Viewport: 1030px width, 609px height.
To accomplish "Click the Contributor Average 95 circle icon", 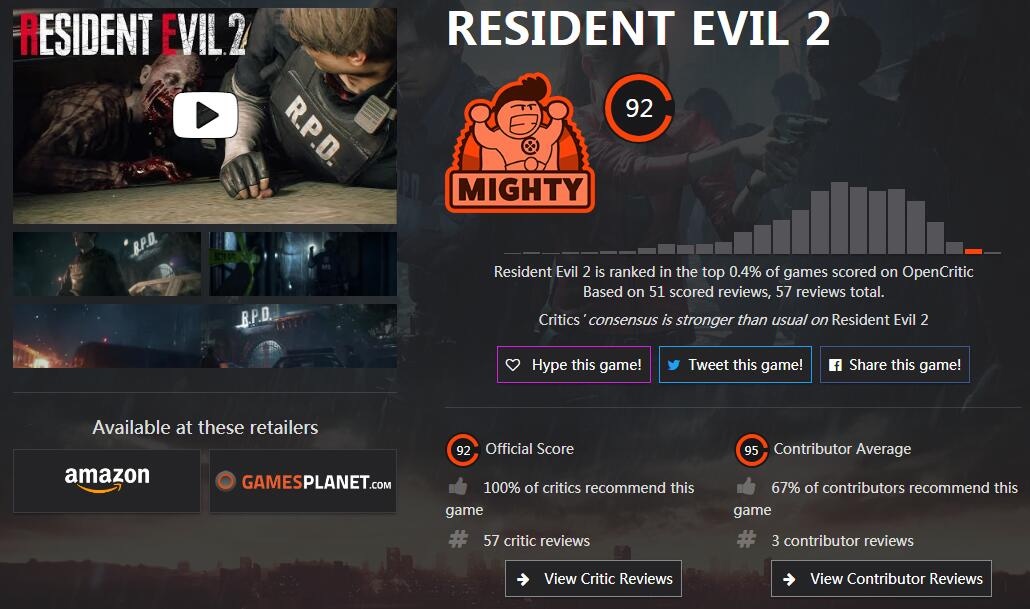I will tap(751, 450).
